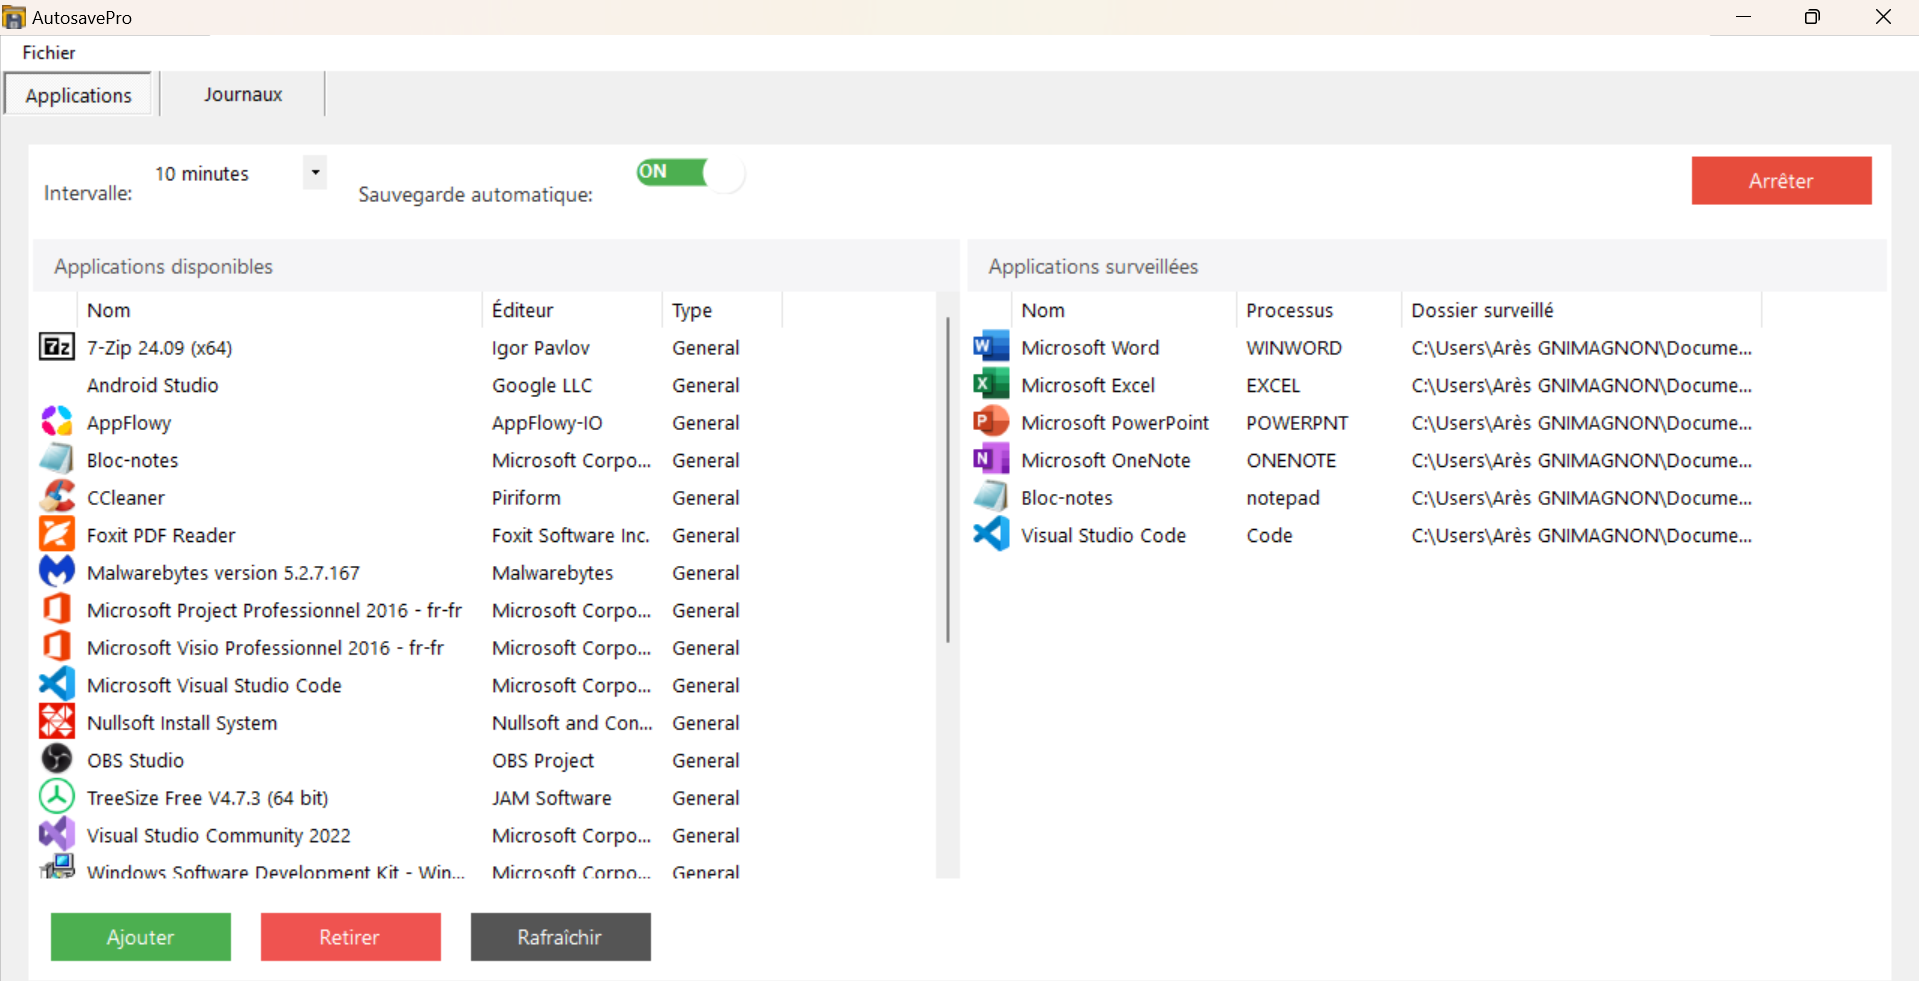
Task: Click the Microsoft Project Professionnel Office icon
Action: pos(57,610)
